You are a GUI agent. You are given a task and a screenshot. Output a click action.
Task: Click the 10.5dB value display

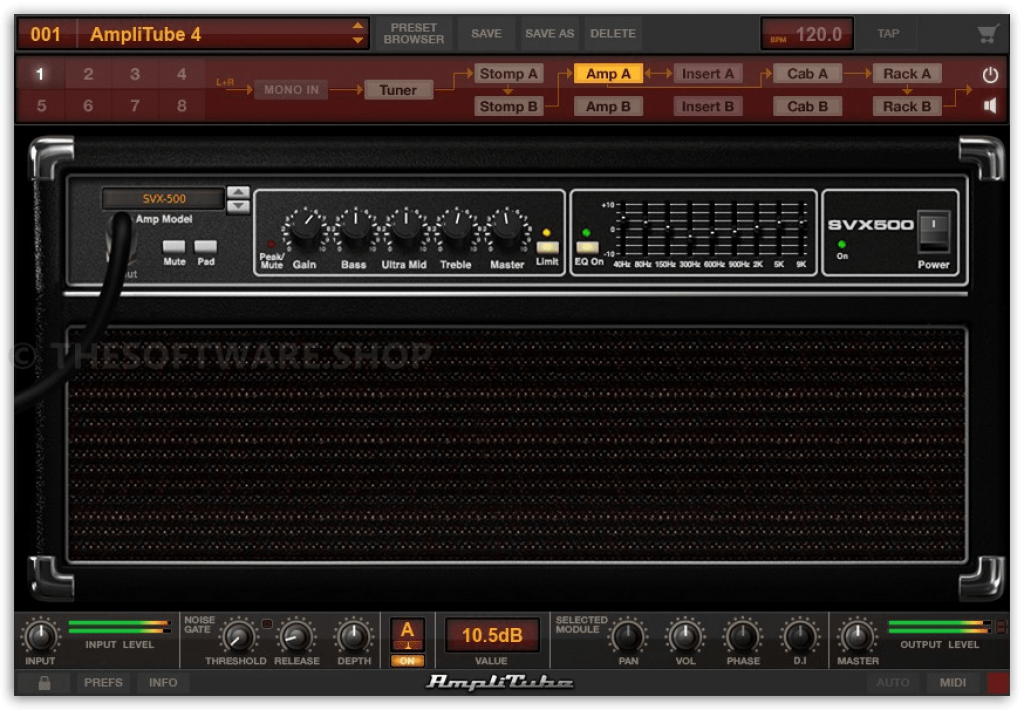point(491,635)
